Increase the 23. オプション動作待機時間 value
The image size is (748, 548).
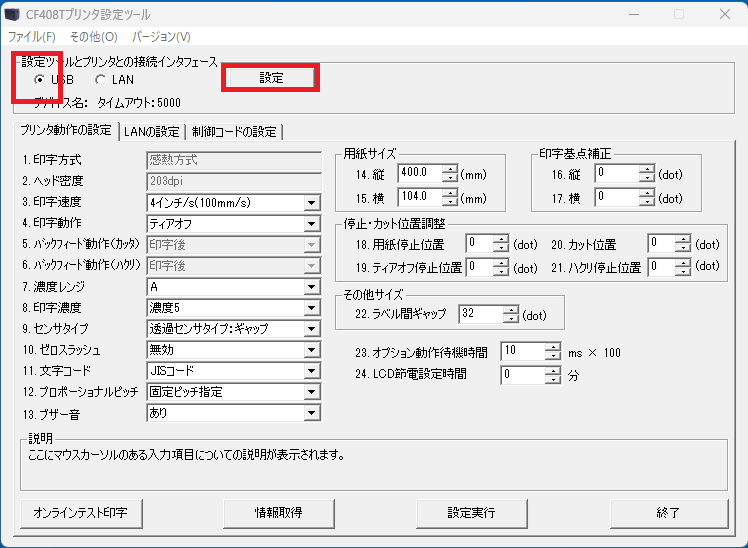click(553, 347)
